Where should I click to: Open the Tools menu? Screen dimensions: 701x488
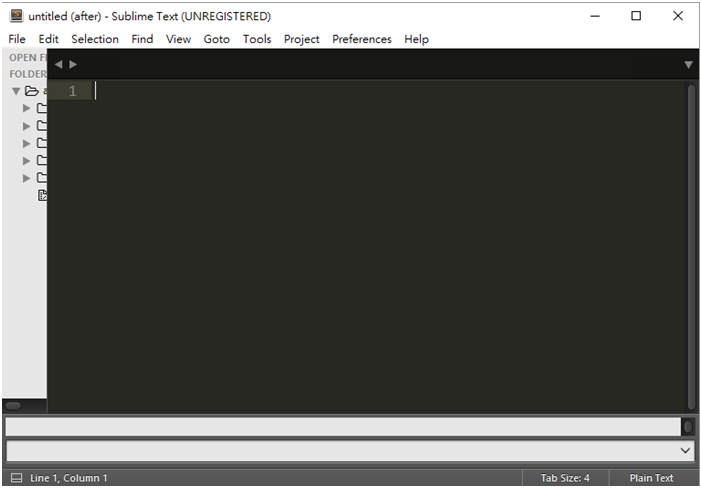257,39
